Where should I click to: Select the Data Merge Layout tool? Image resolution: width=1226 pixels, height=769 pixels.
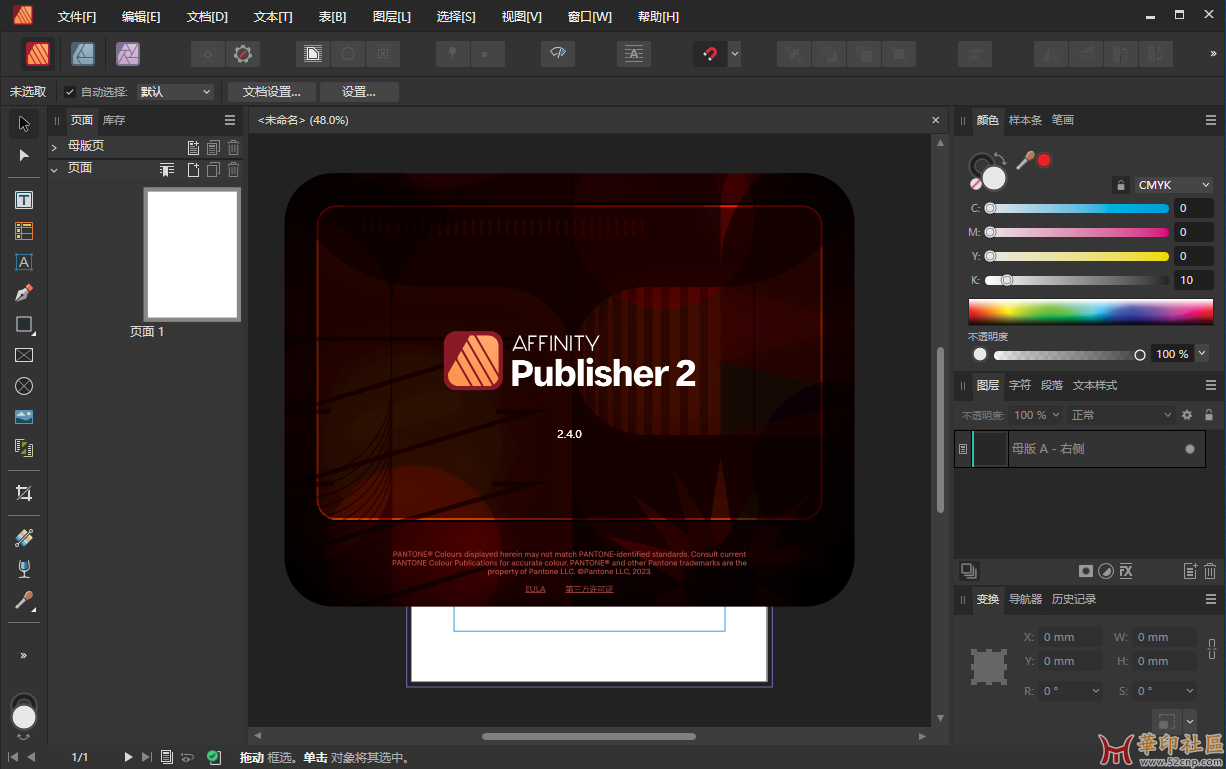coord(24,448)
